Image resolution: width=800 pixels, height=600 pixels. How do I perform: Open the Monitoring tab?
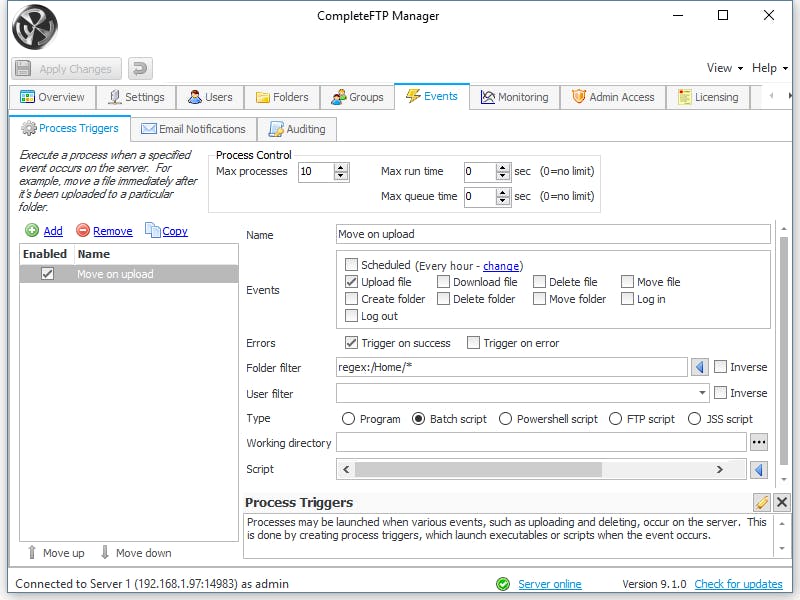coord(514,97)
